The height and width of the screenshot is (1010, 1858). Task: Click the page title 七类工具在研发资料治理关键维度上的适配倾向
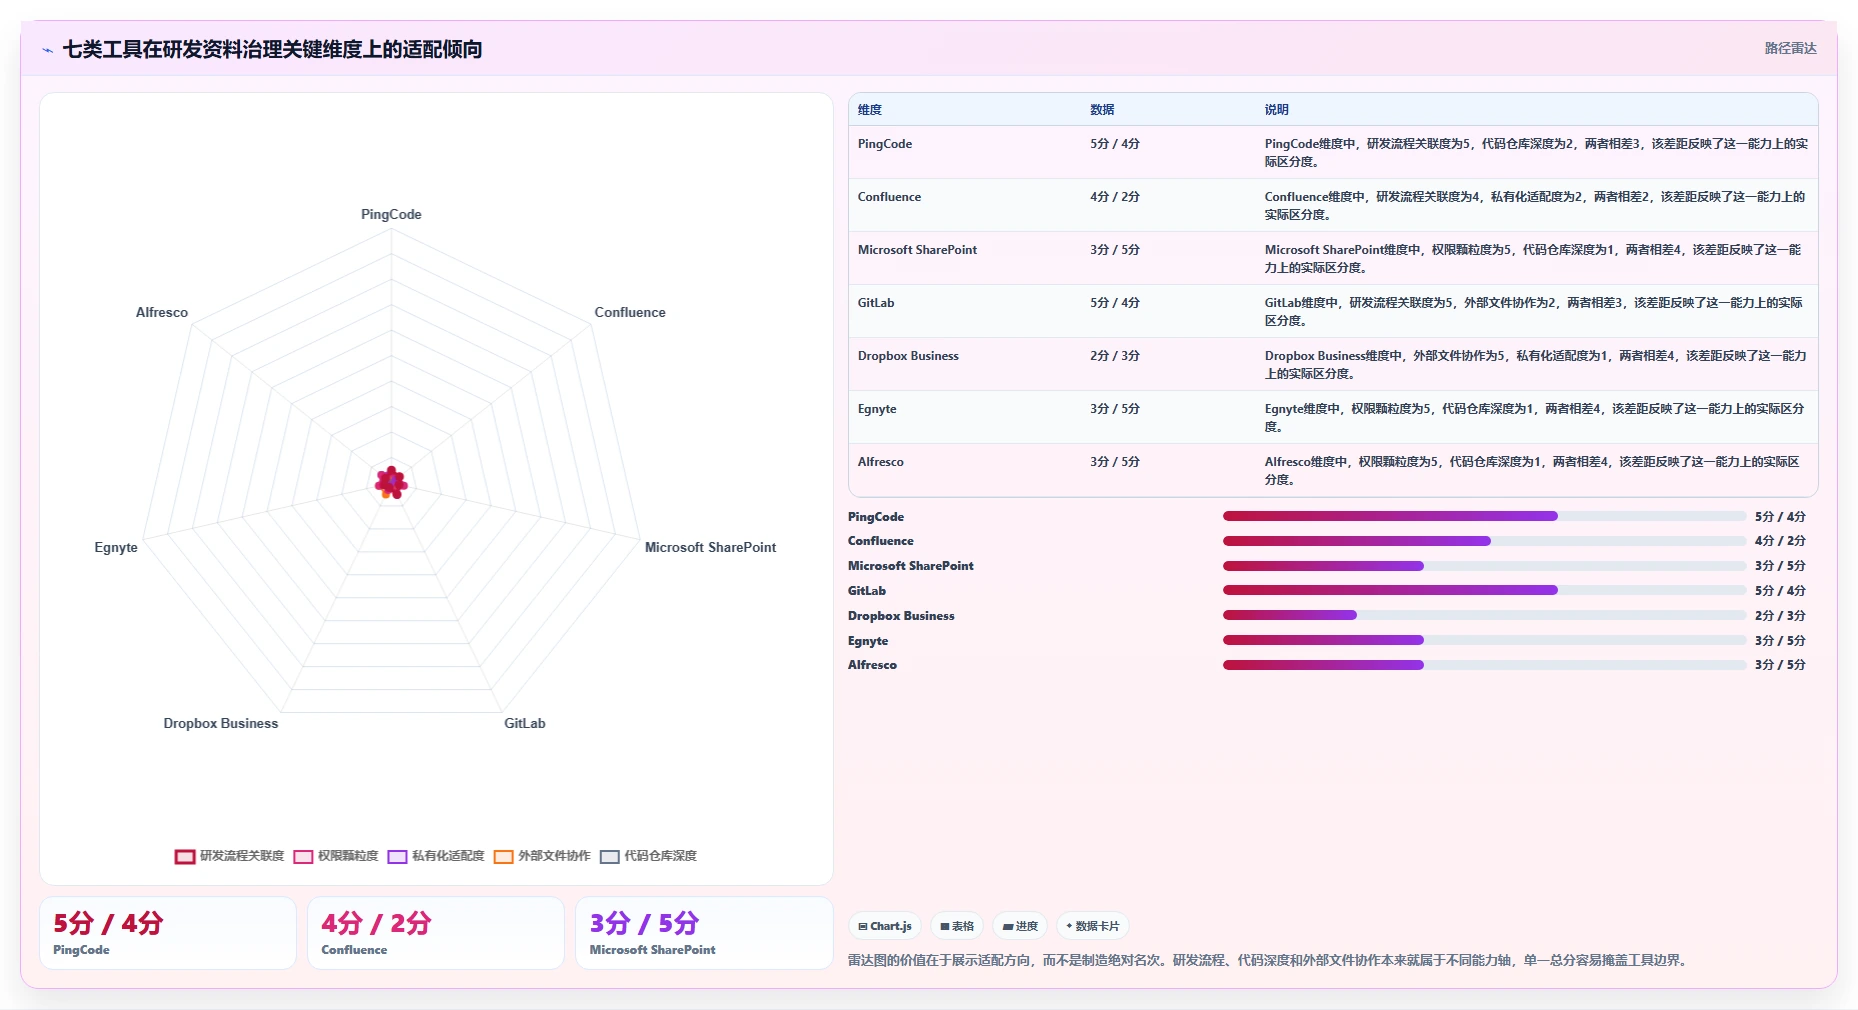(272, 49)
